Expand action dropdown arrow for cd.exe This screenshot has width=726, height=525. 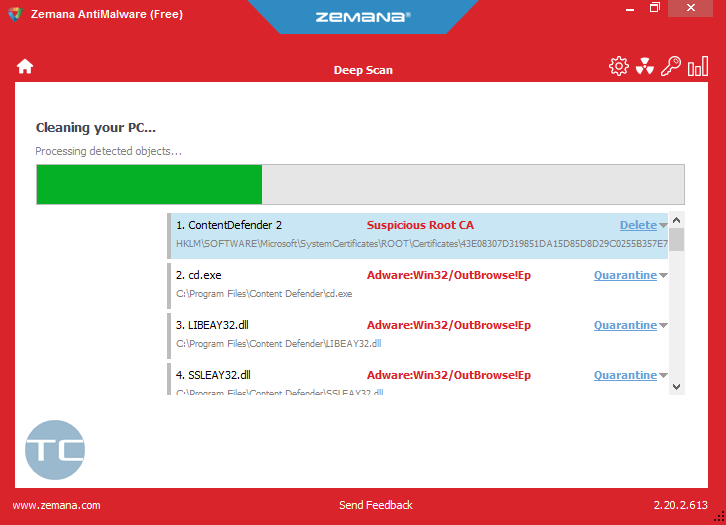click(663, 275)
